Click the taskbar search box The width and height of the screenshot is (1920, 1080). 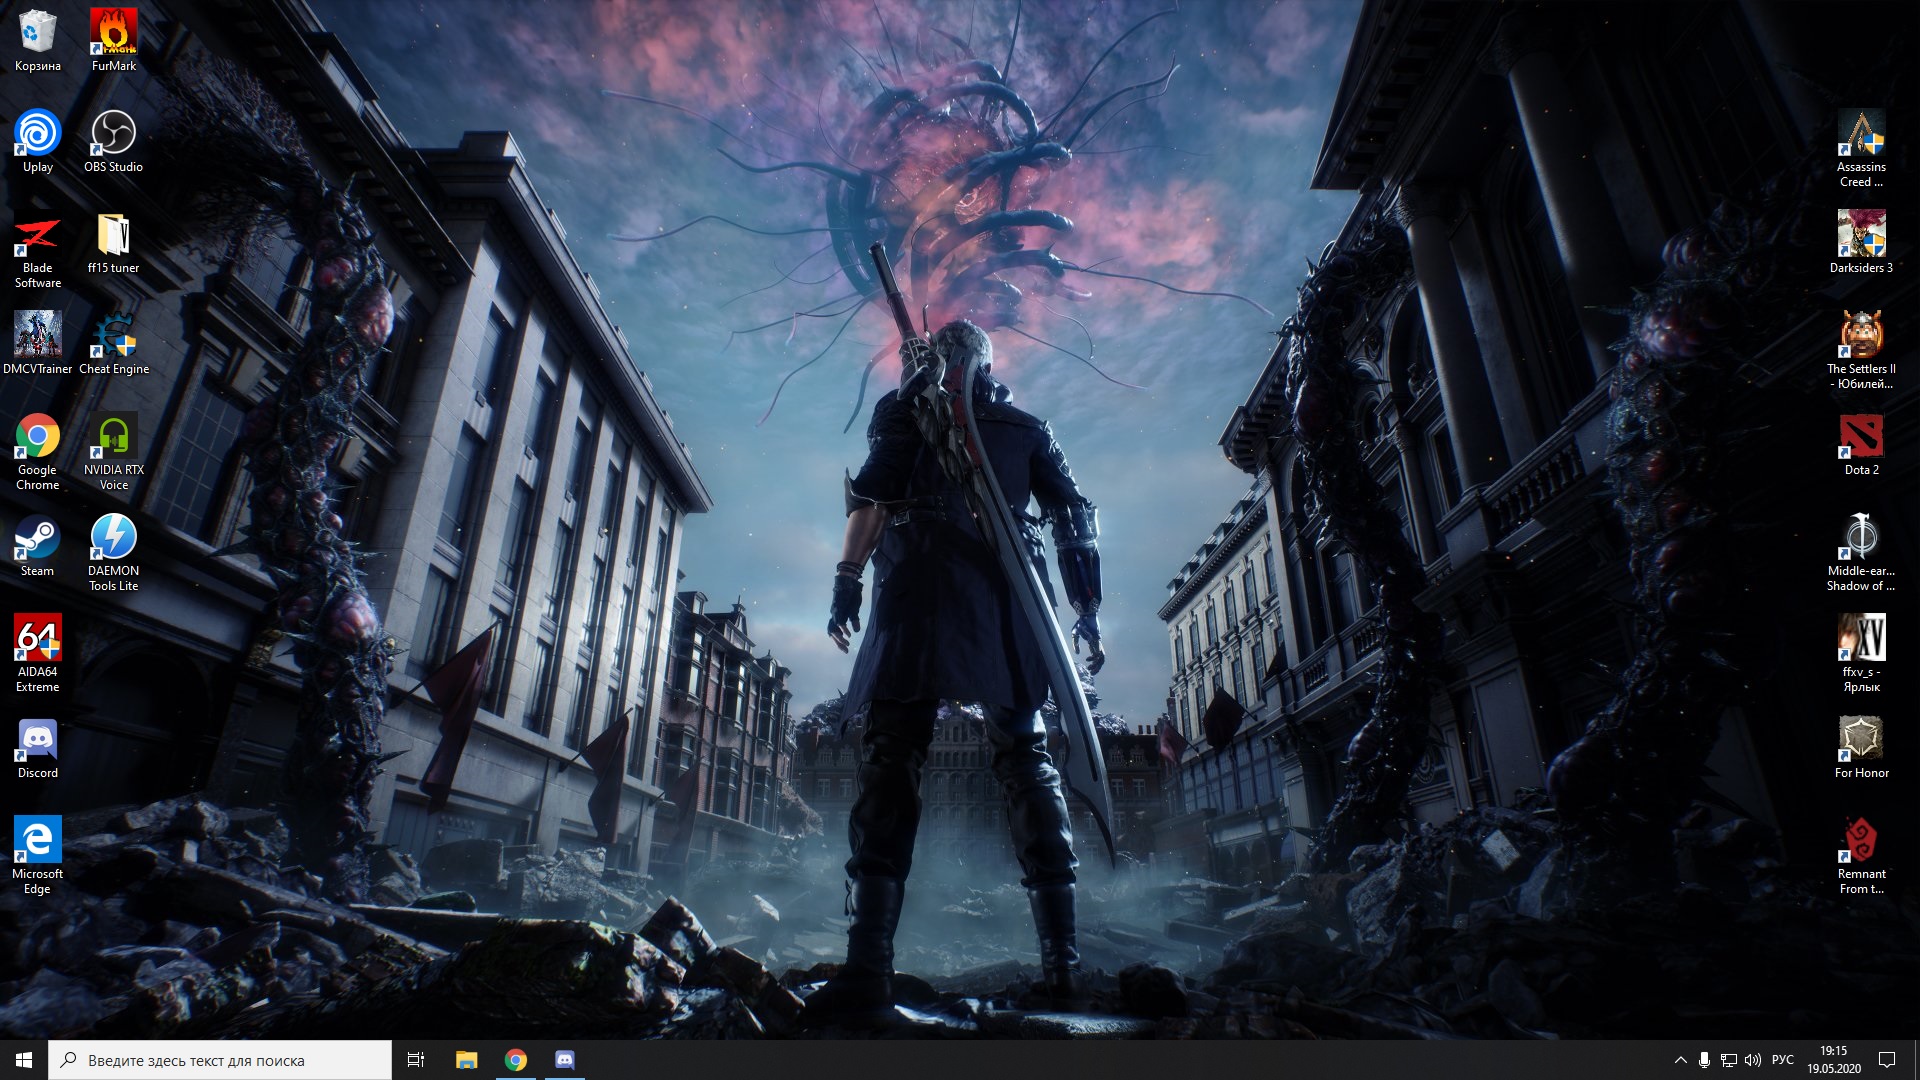tap(220, 1060)
